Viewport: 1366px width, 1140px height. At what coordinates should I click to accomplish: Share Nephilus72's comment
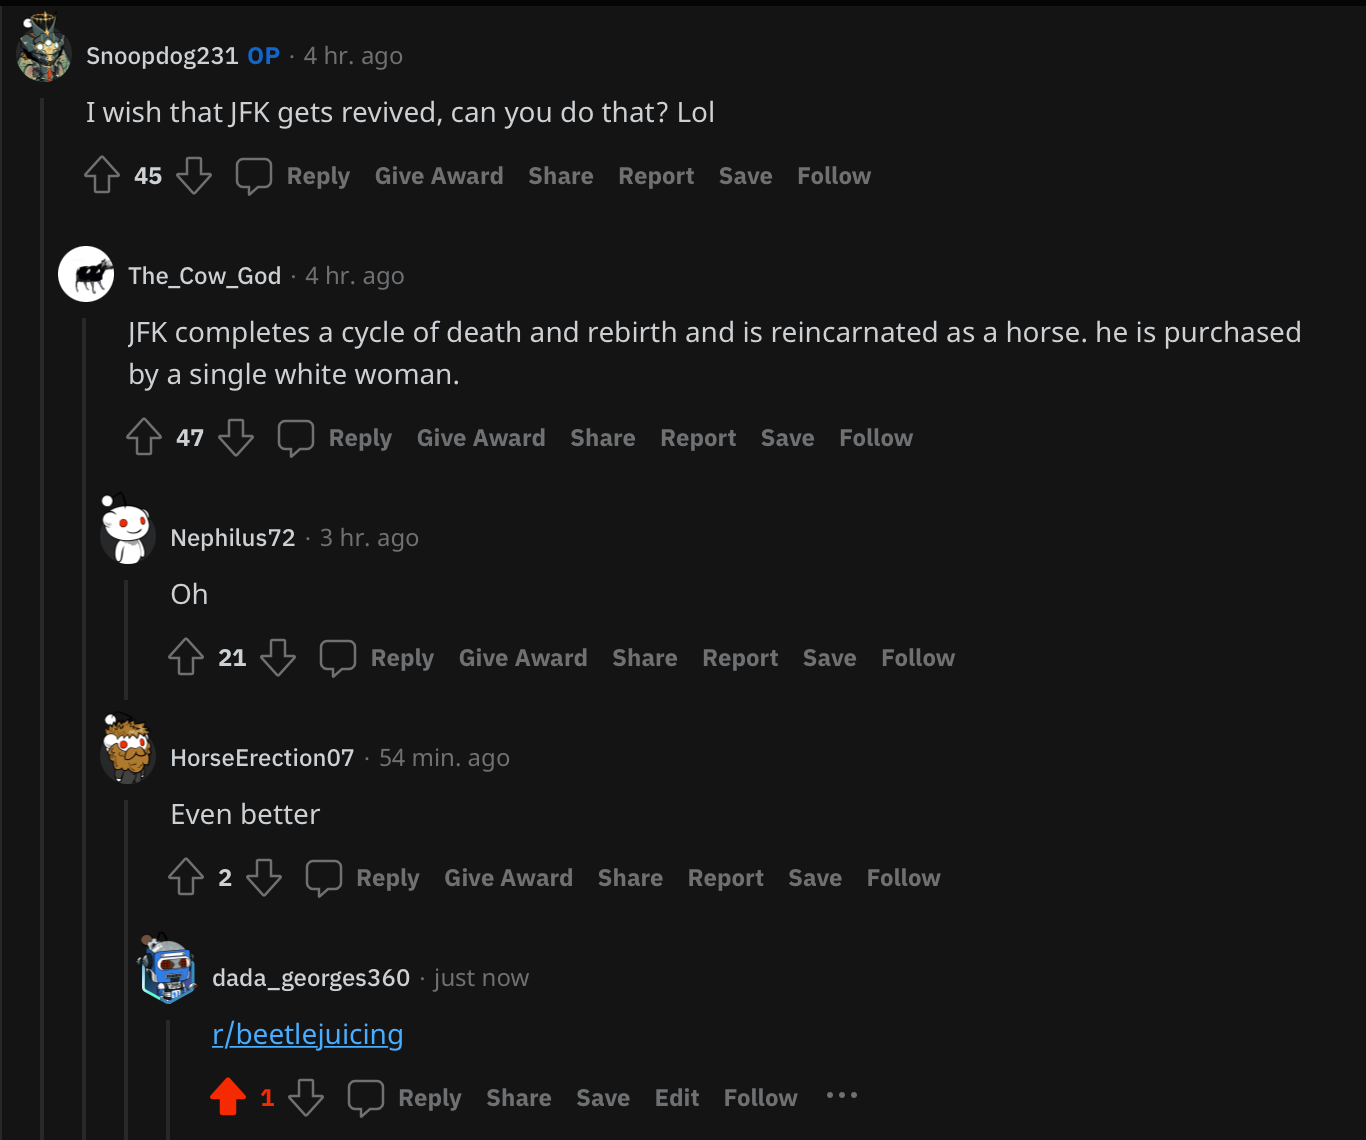644,658
